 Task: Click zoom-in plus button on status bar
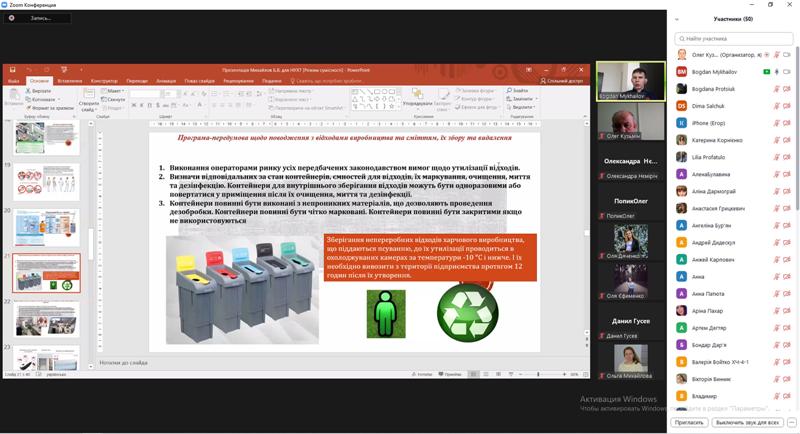[564, 374]
